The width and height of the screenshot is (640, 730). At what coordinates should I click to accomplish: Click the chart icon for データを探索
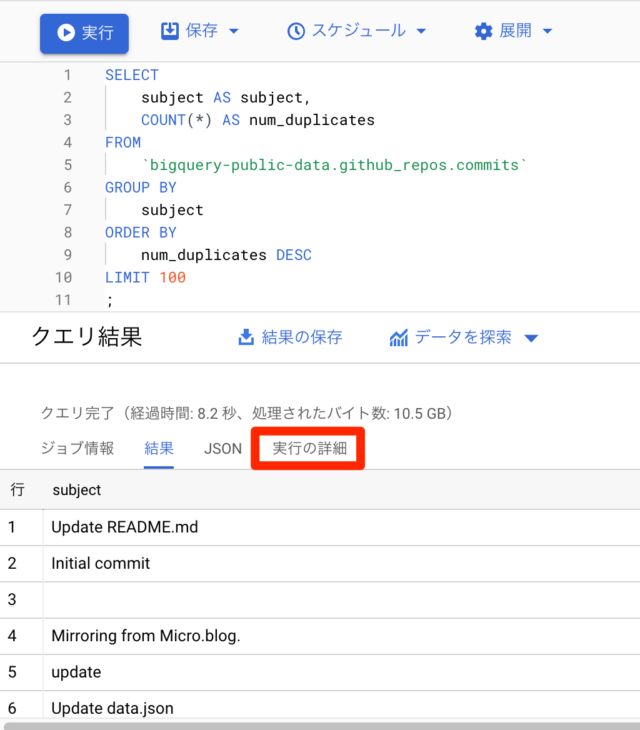(x=398, y=338)
